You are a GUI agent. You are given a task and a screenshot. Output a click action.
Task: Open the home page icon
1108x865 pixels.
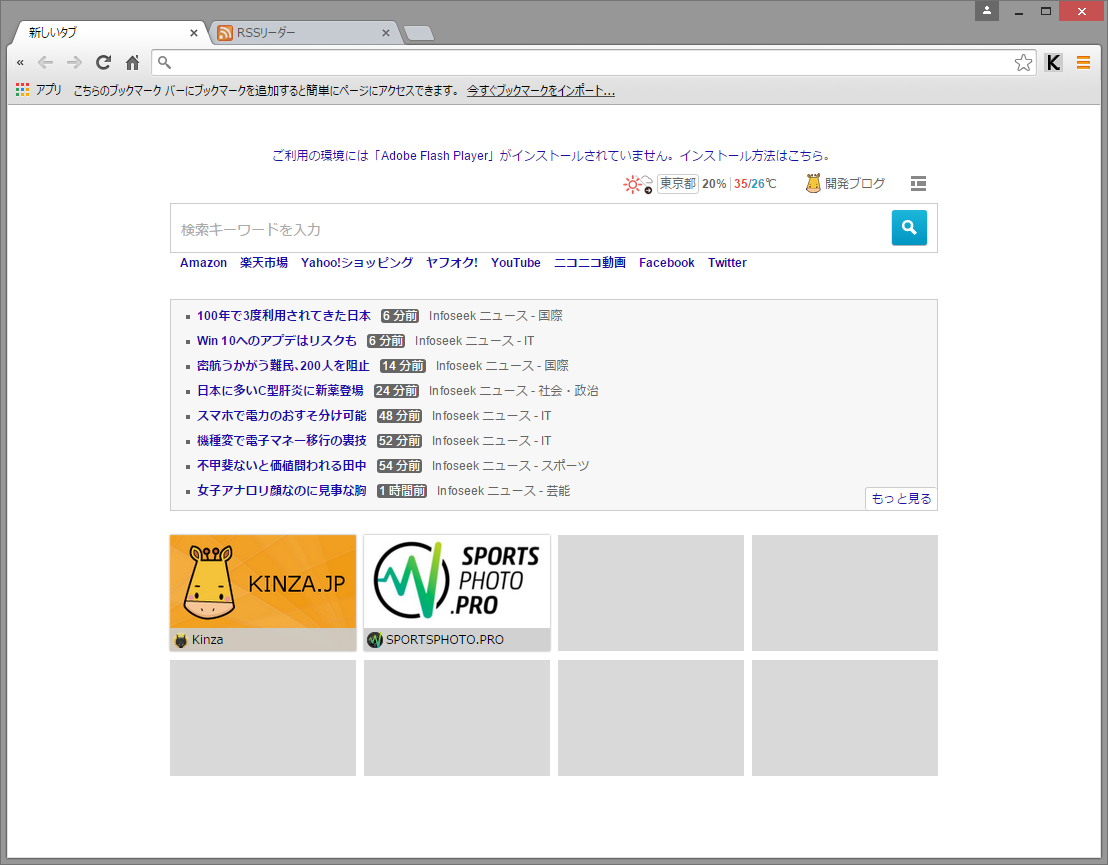[132, 62]
